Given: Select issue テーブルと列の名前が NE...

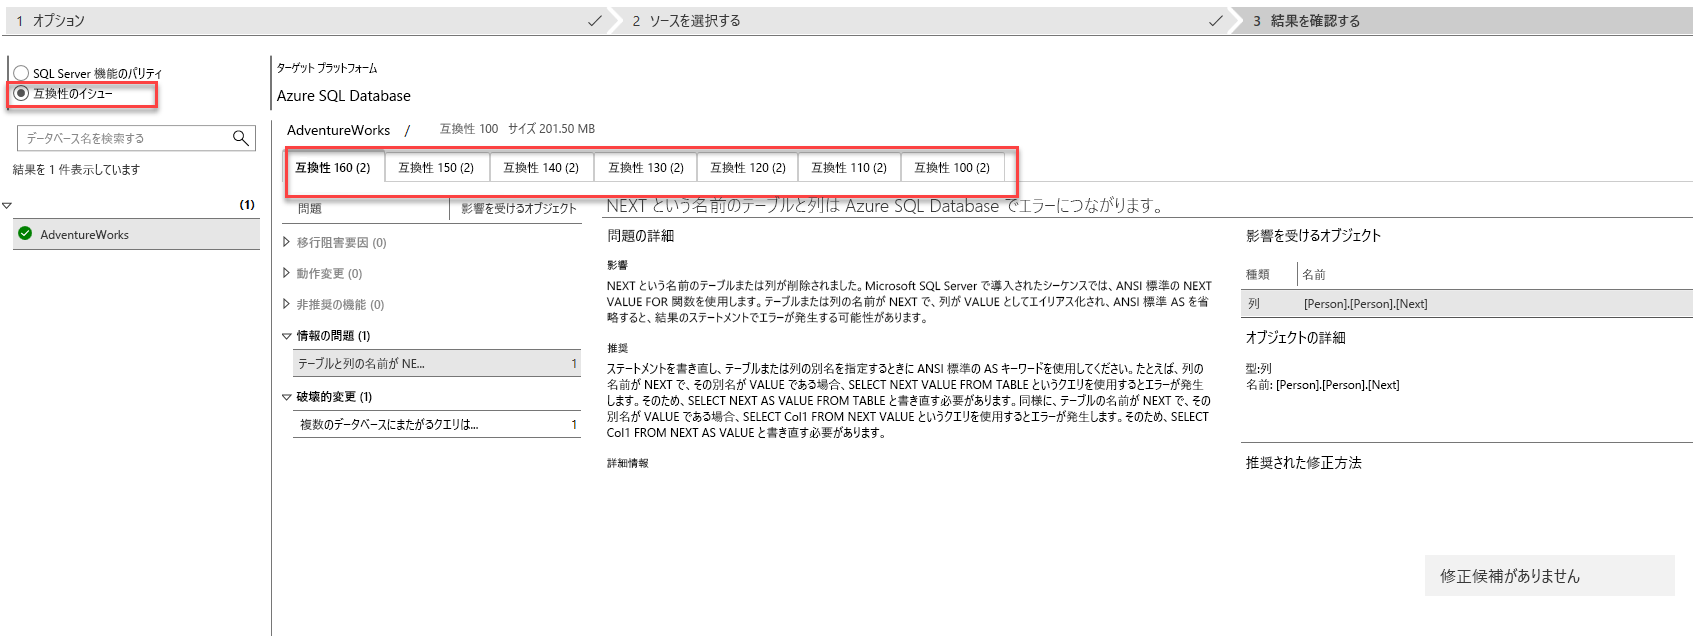Looking at the screenshot, I should coord(436,364).
